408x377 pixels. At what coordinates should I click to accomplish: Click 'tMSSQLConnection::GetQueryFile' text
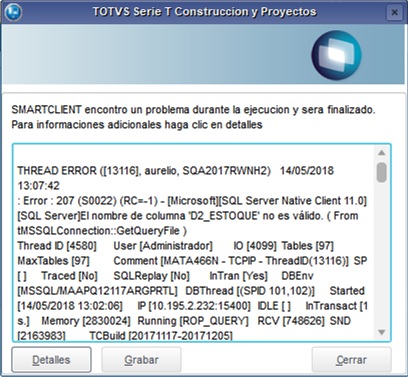tap(98, 231)
